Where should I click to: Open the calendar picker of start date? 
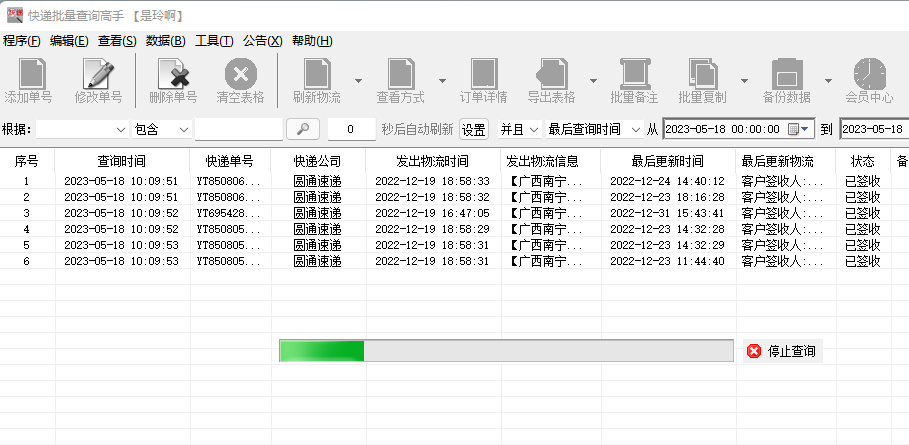coord(799,129)
